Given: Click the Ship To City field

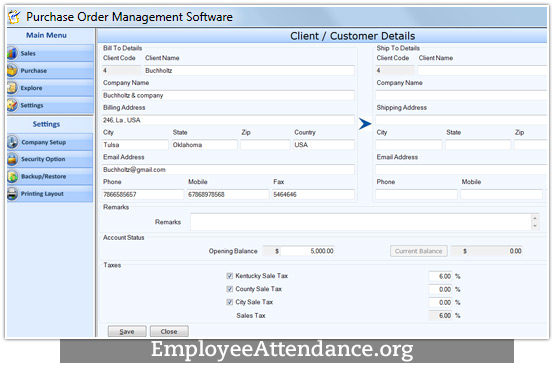Looking at the screenshot, I should tap(409, 145).
